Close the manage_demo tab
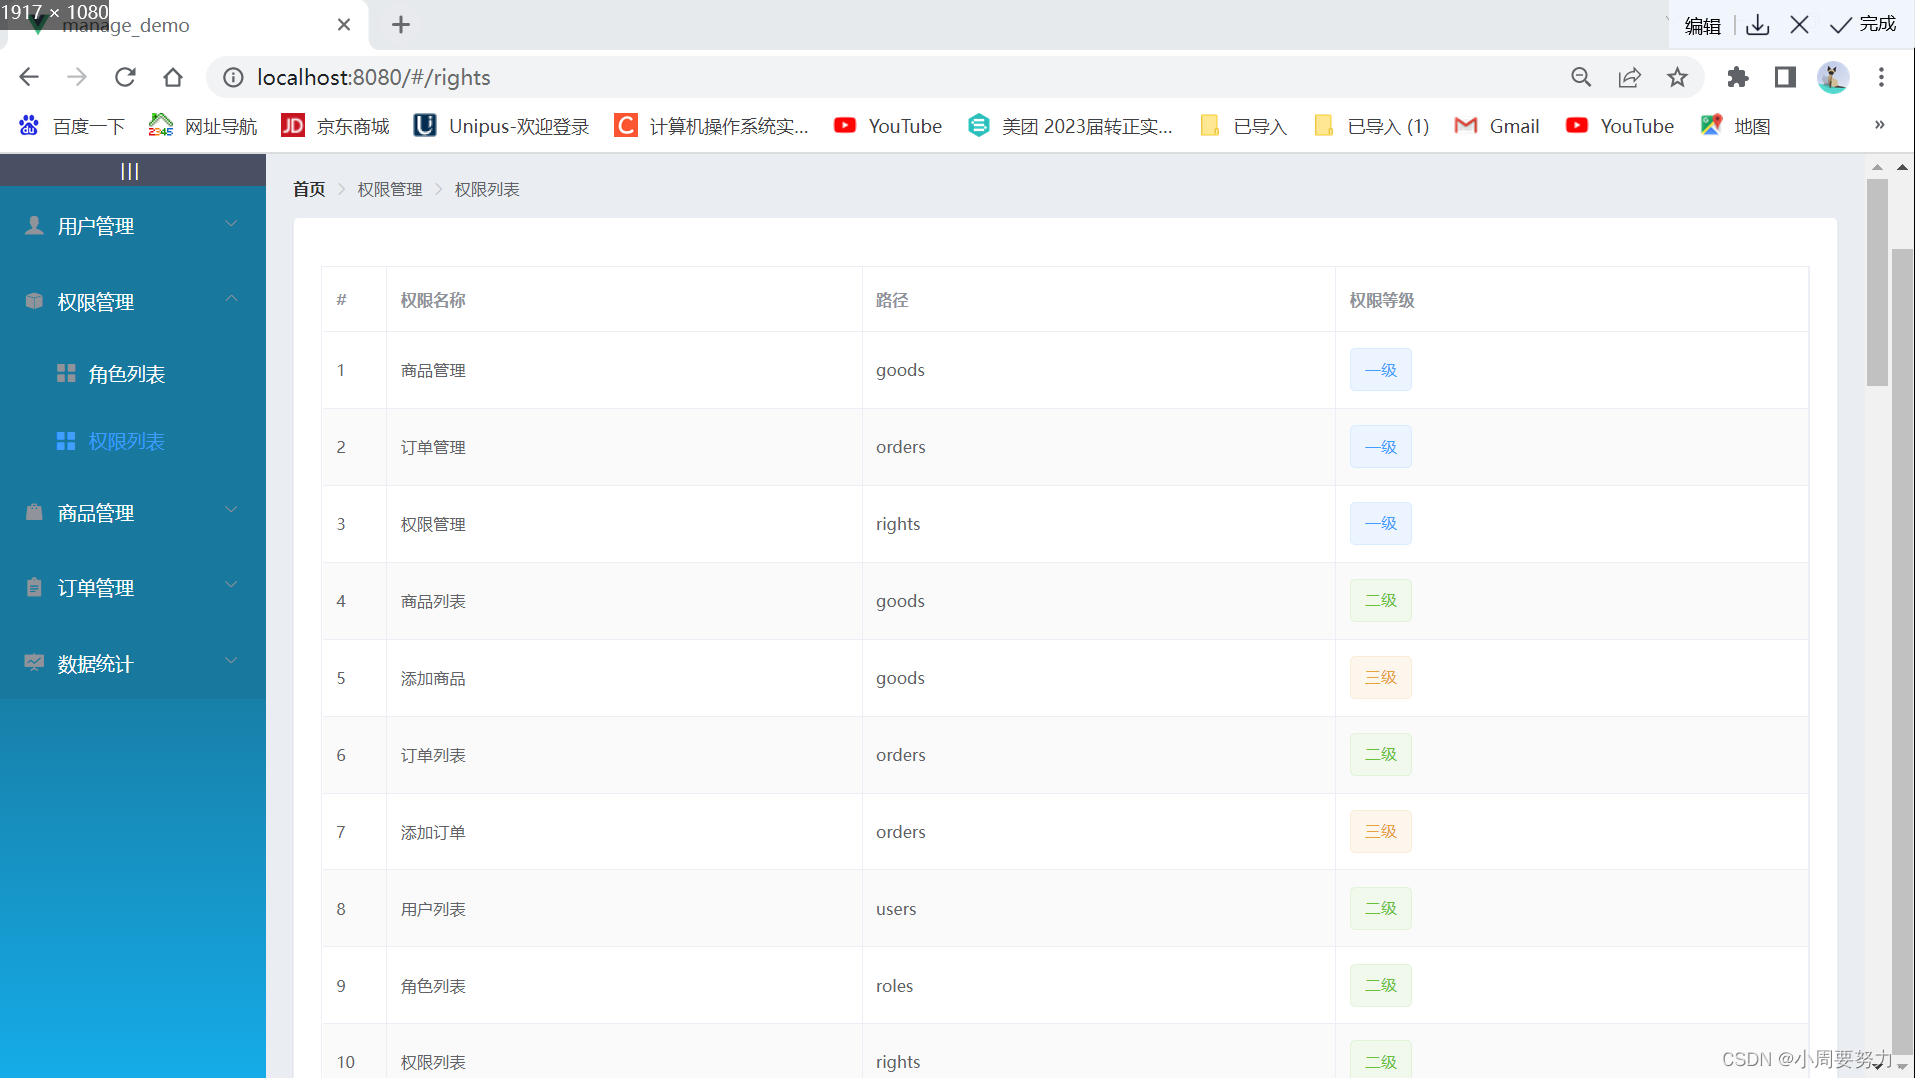Screen dimensions: 1915x1078 click(x=344, y=25)
